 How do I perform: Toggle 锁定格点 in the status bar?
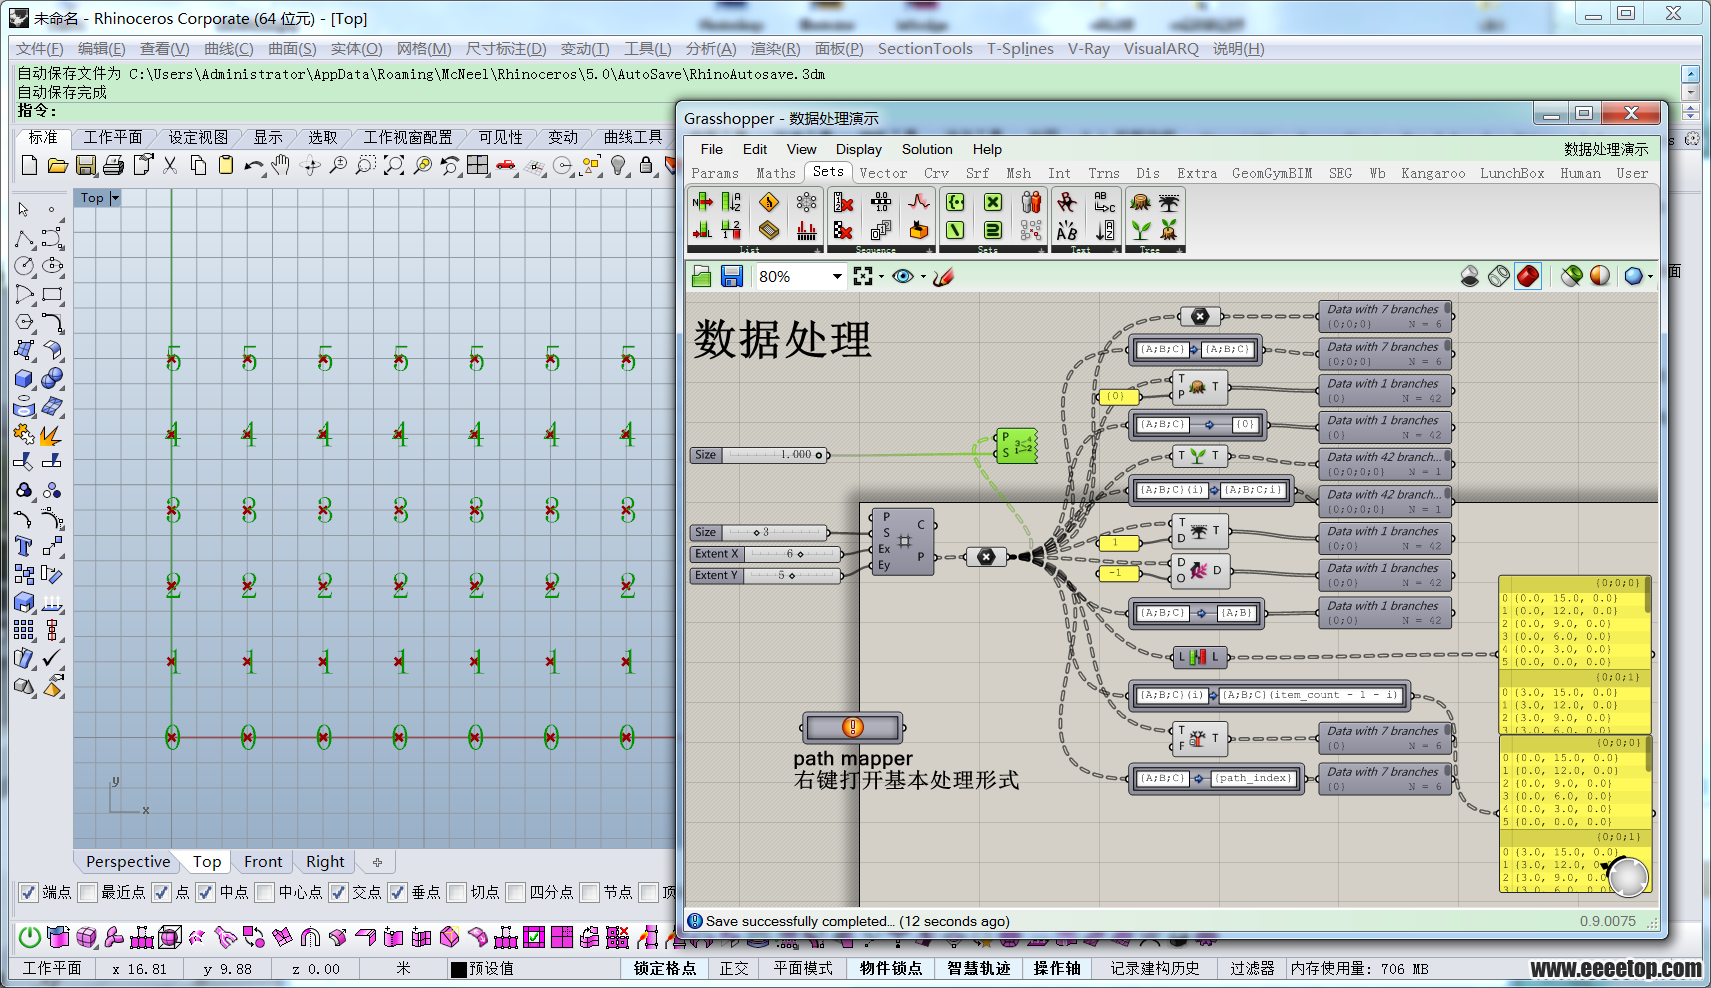pyautogui.click(x=665, y=968)
